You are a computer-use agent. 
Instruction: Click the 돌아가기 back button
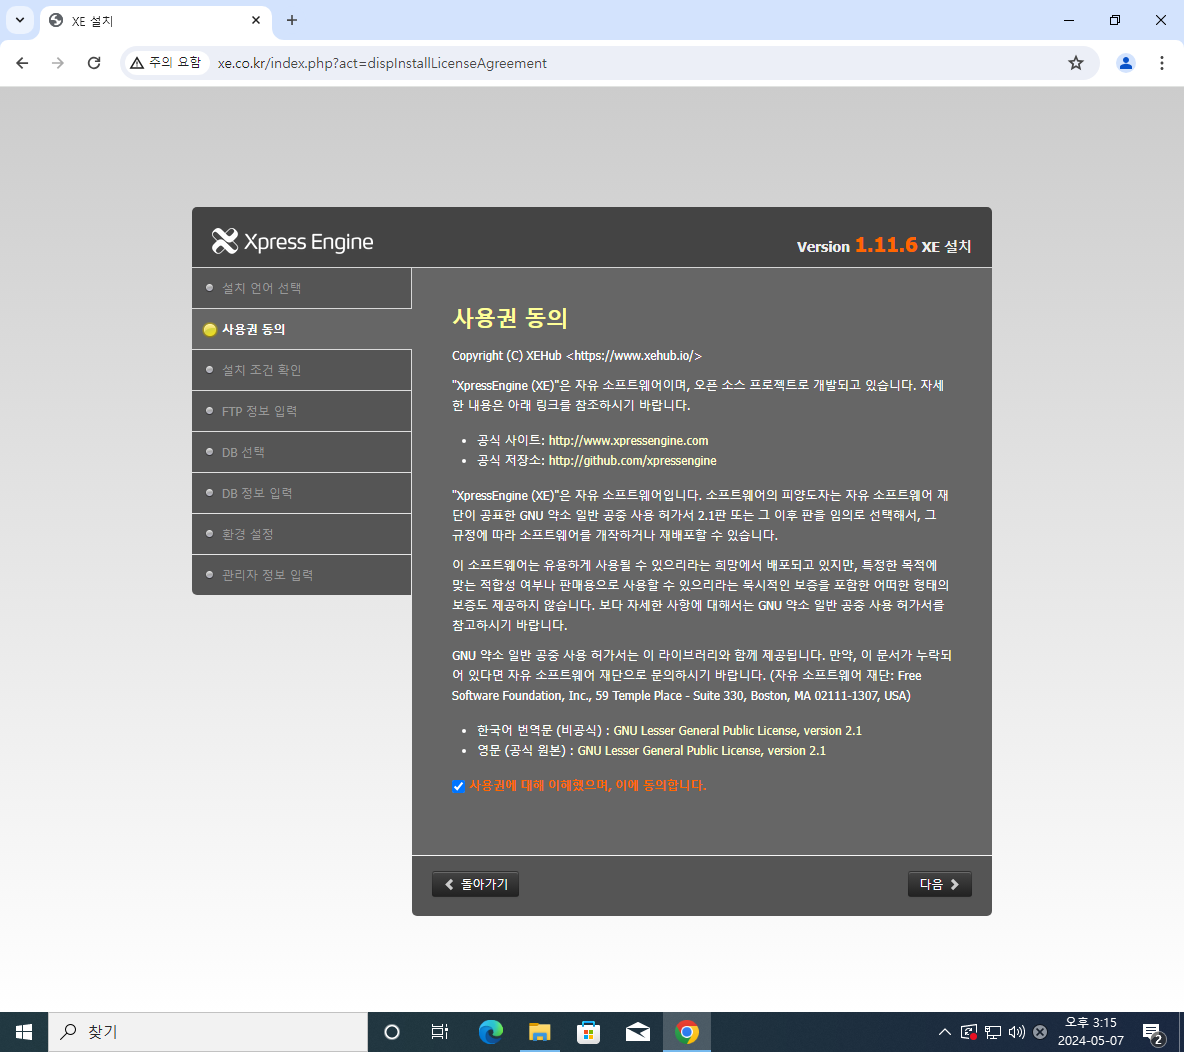[x=476, y=884]
